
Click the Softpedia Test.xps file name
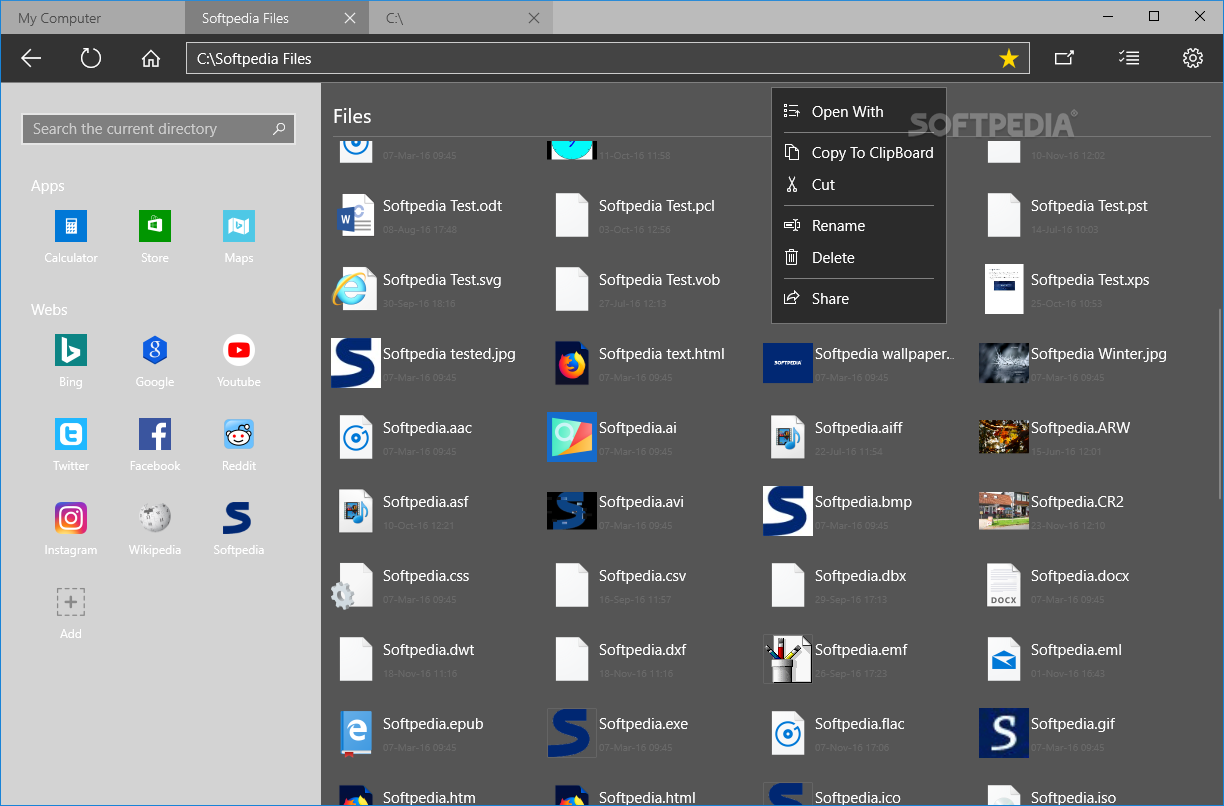tap(1090, 280)
